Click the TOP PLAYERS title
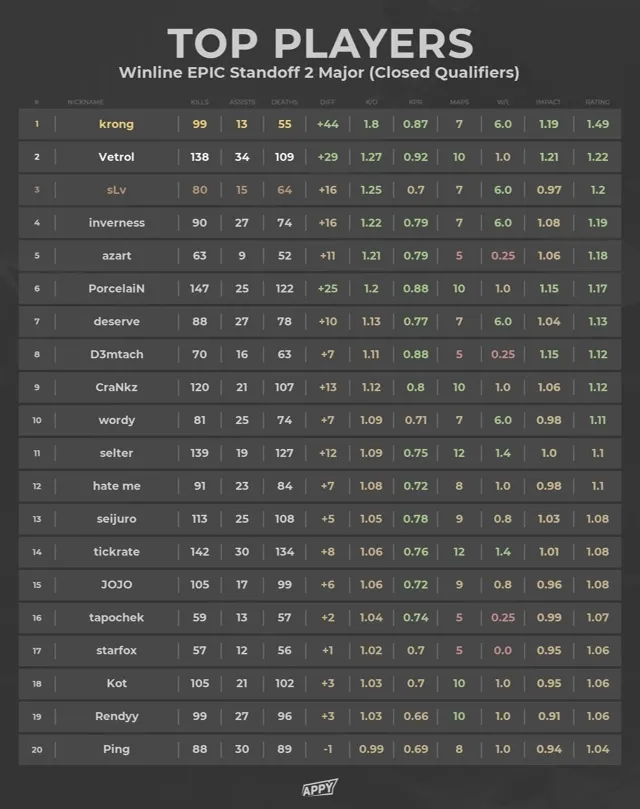Screen dimensions: 640x809 (320, 43)
